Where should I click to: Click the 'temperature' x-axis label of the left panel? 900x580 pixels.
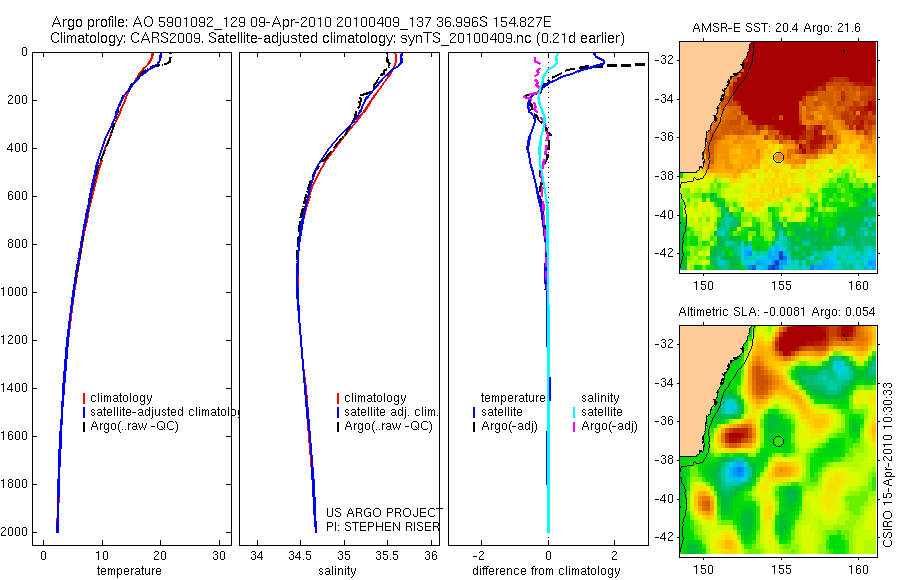(129, 571)
